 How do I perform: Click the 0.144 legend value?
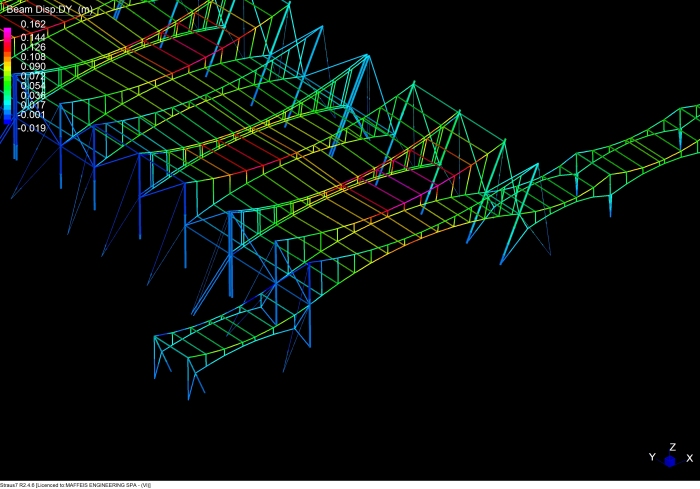[x=33, y=38]
